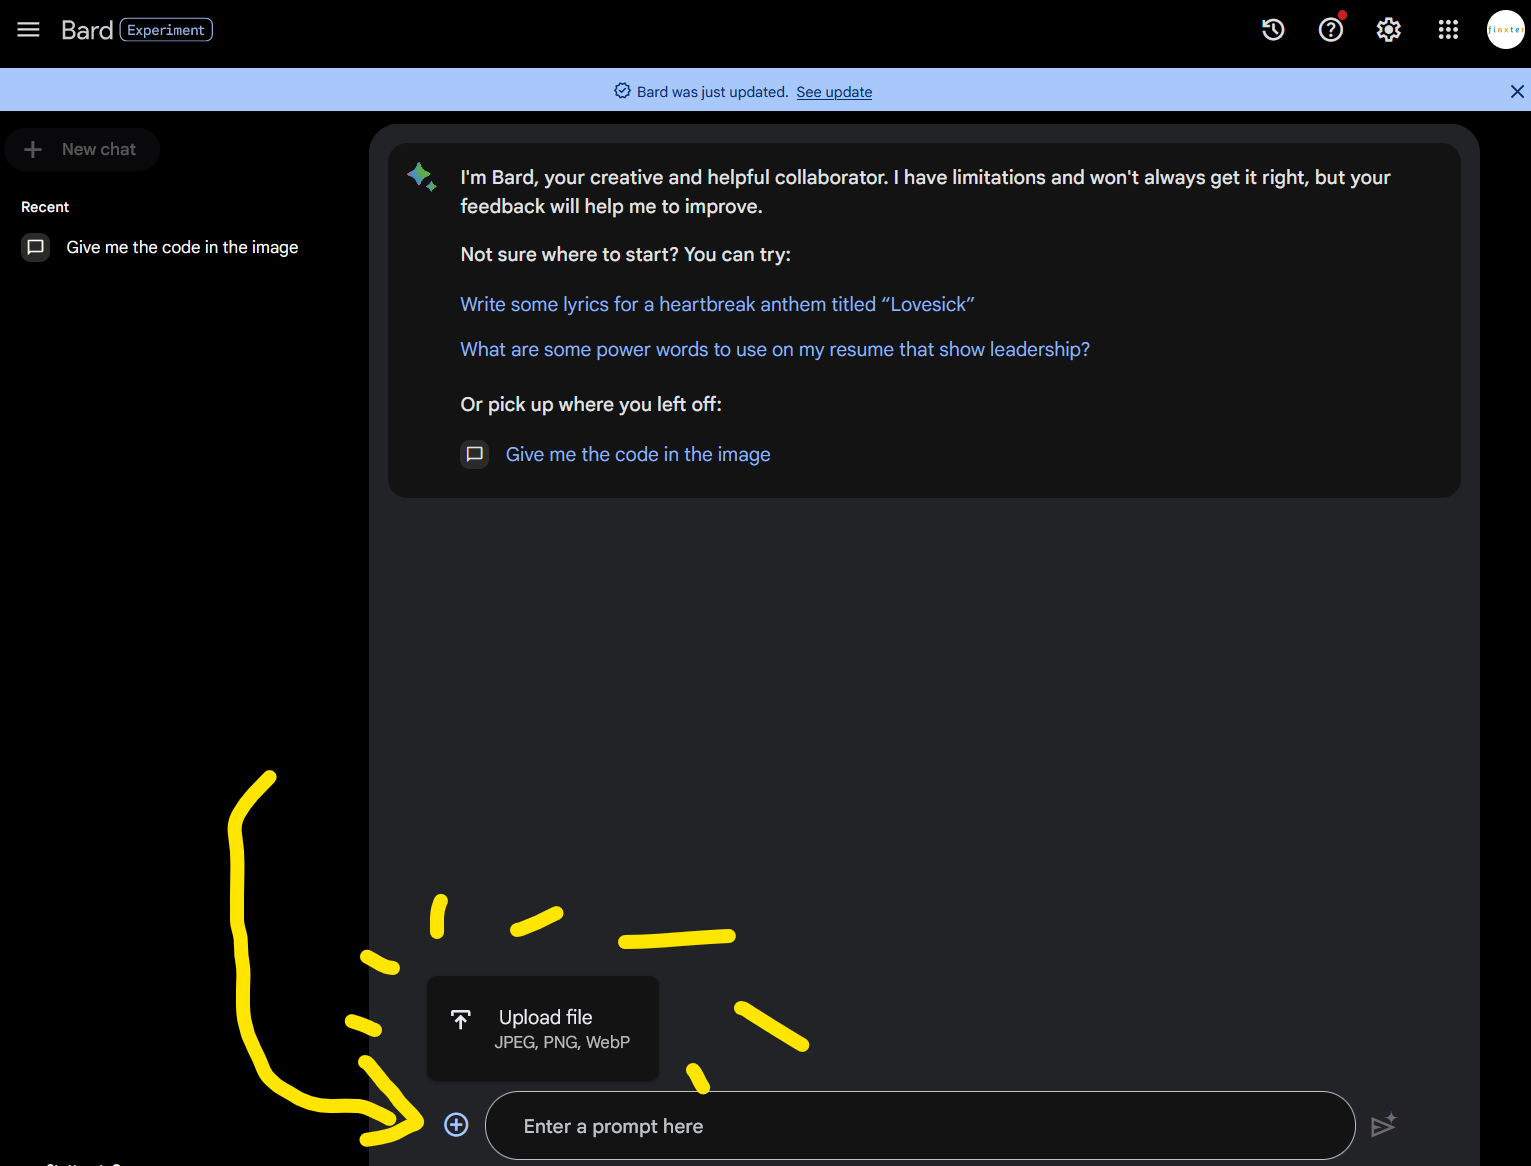Open the Google apps grid
The width and height of the screenshot is (1531, 1166).
tap(1448, 30)
